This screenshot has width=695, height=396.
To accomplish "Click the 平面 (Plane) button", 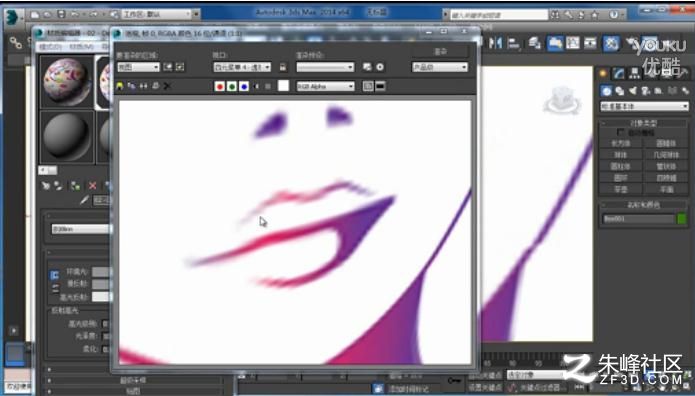I will point(666,189).
